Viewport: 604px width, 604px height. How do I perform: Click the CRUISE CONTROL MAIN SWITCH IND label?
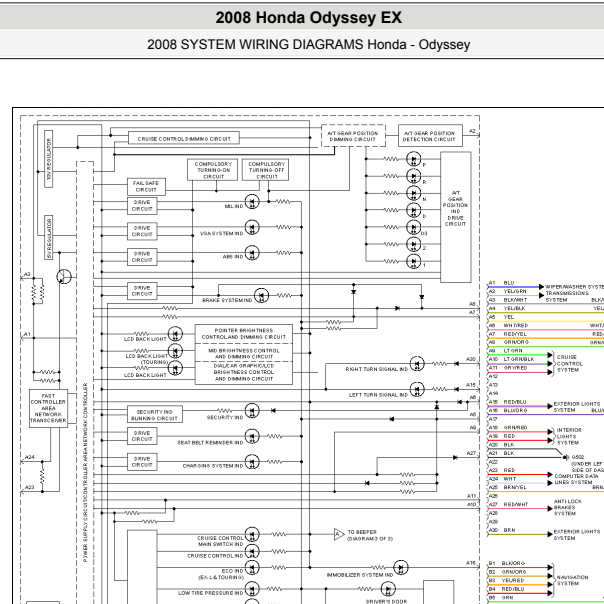tap(220, 541)
